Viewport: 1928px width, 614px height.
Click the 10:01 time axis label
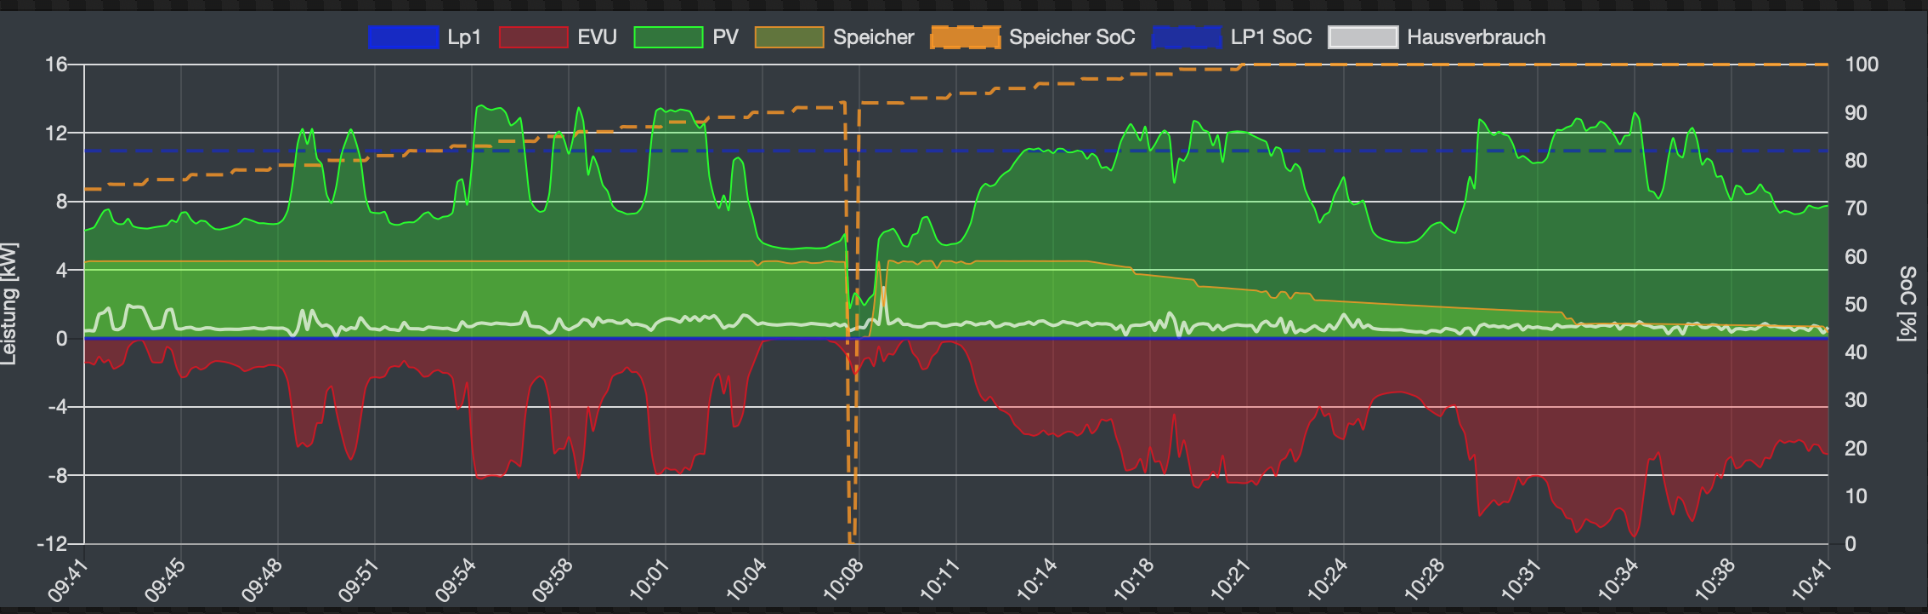(649, 580)
